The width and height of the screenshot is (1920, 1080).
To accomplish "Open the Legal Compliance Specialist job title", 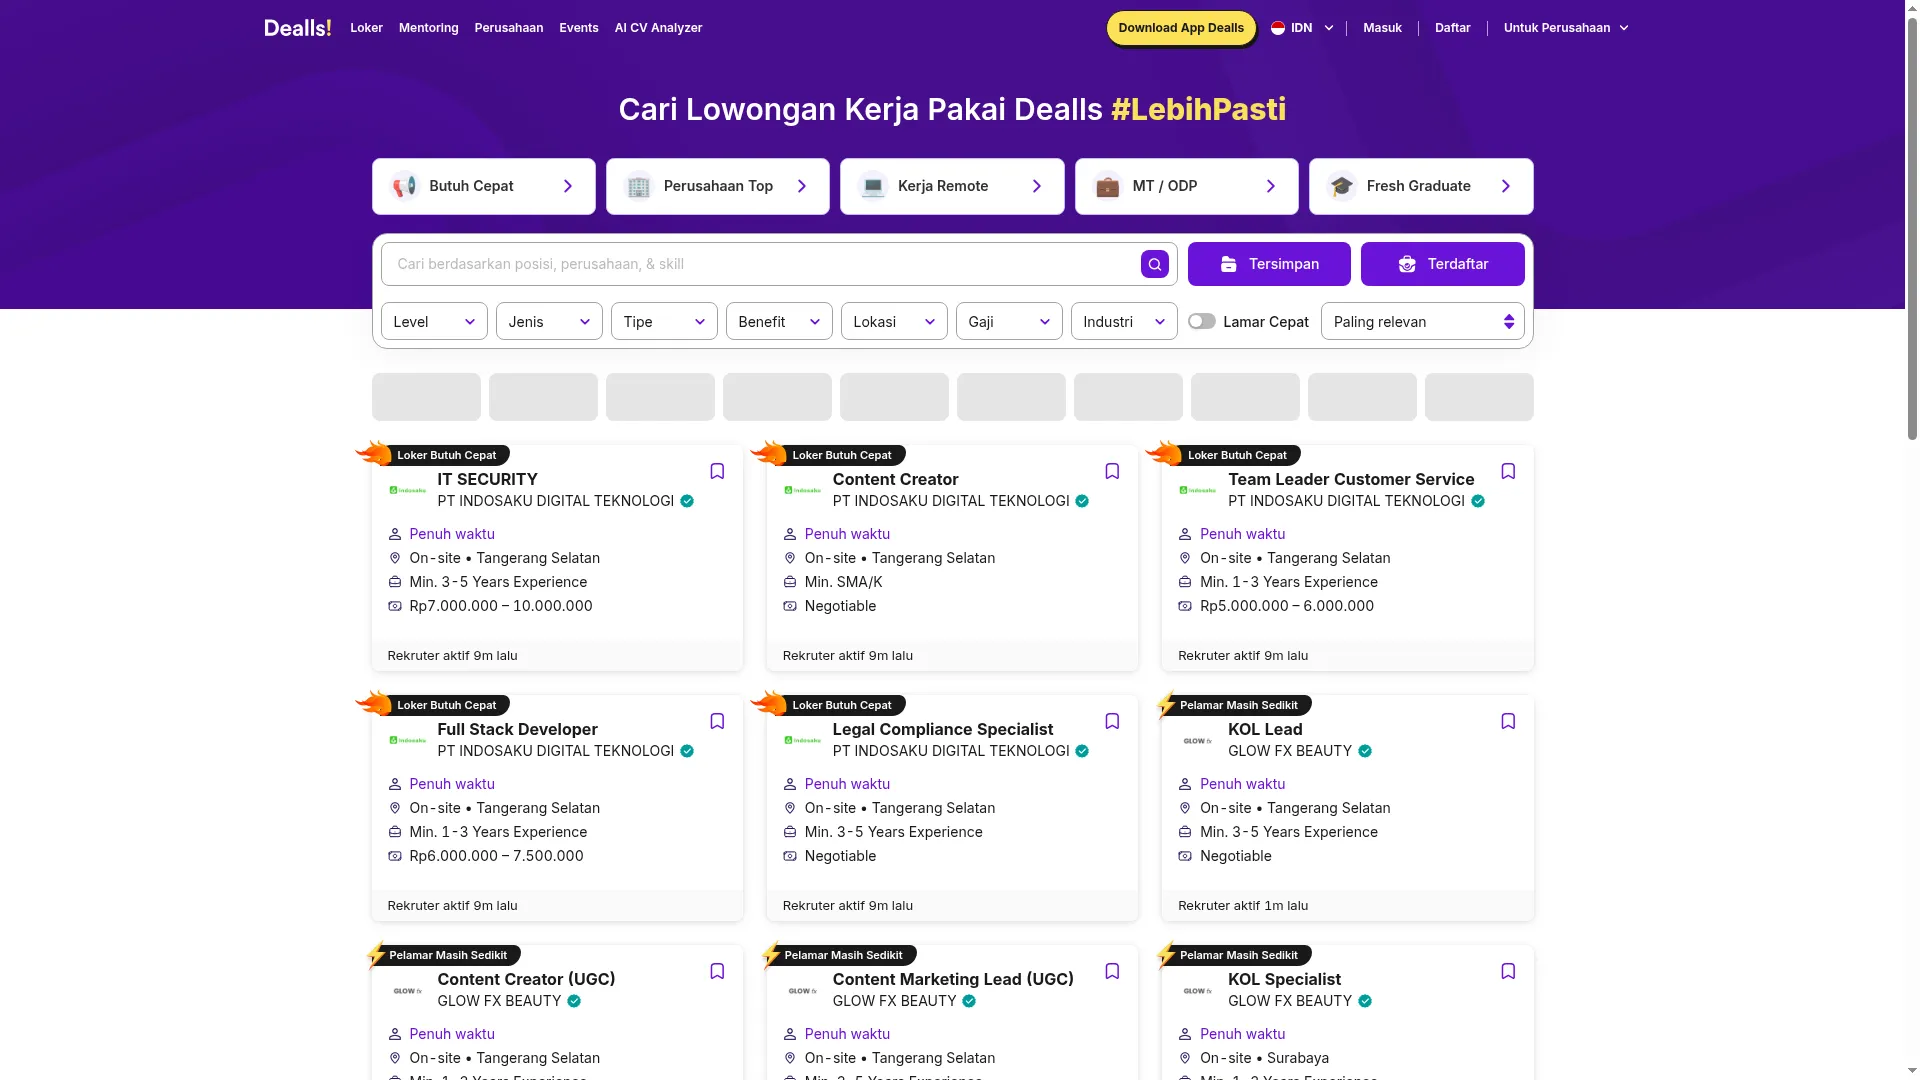I will tap(943, 729).
